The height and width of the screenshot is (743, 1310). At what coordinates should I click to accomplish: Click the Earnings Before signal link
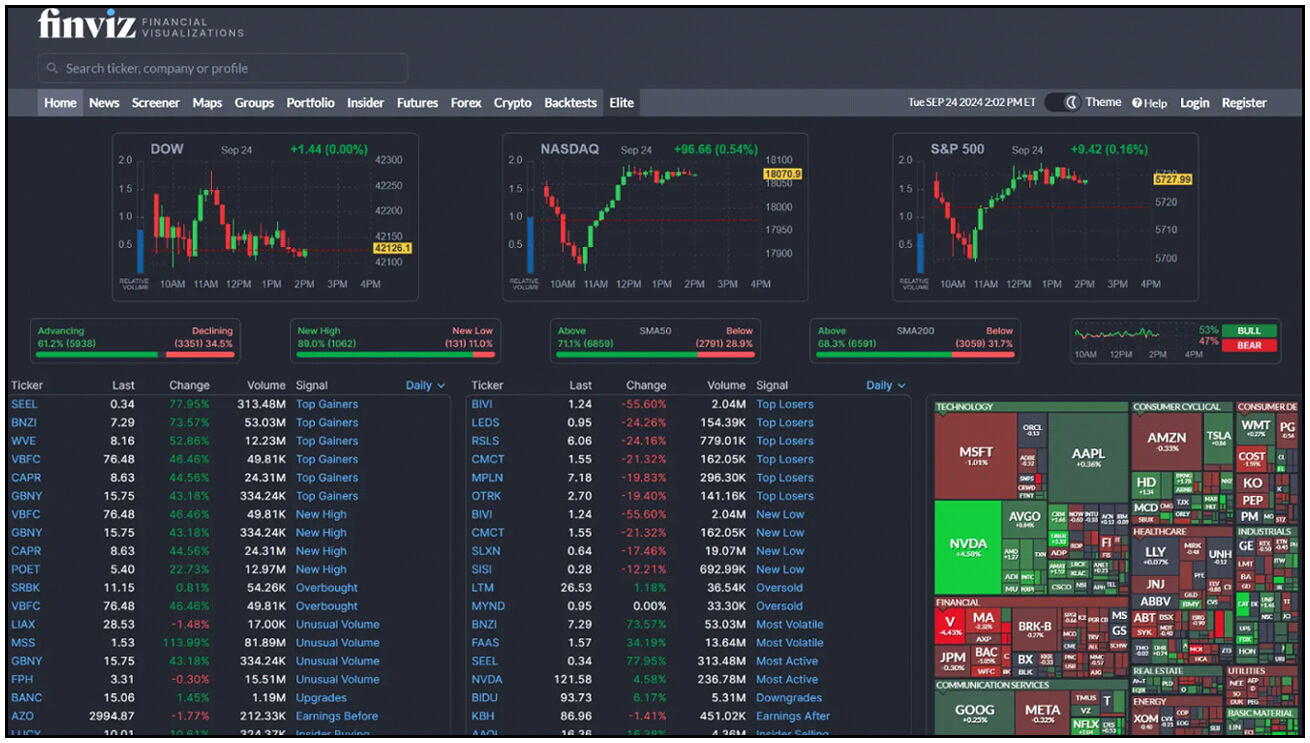(337, 716)
